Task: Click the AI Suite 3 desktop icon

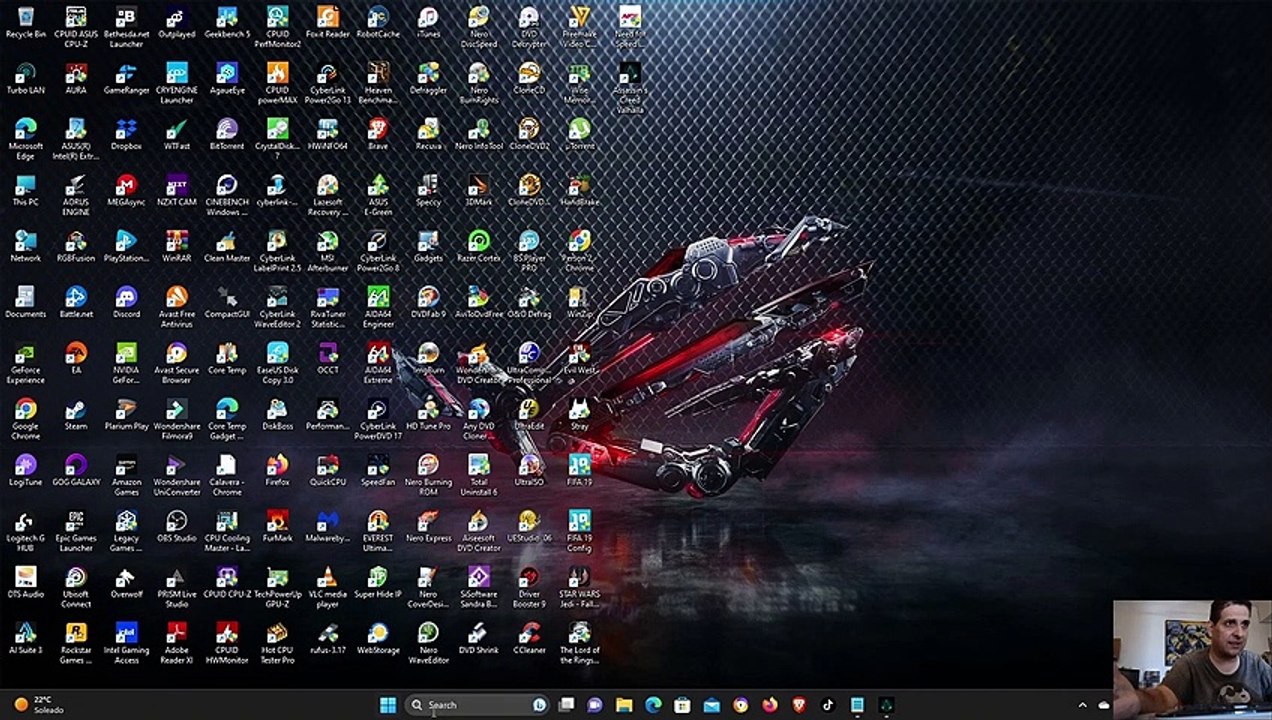Action: tap(25, 639)
